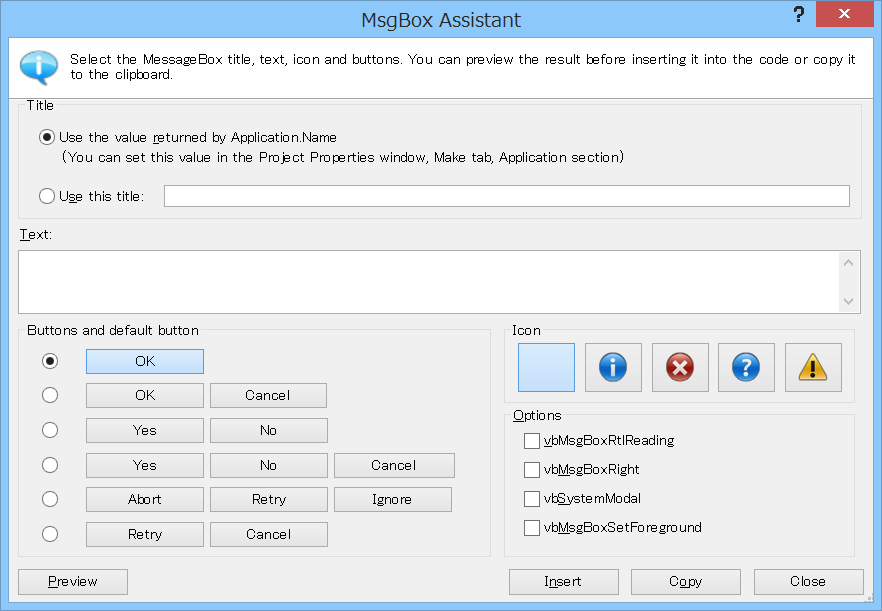
Task: Toggle the vbSystemModal checkbox
Action: coord(532,499)
